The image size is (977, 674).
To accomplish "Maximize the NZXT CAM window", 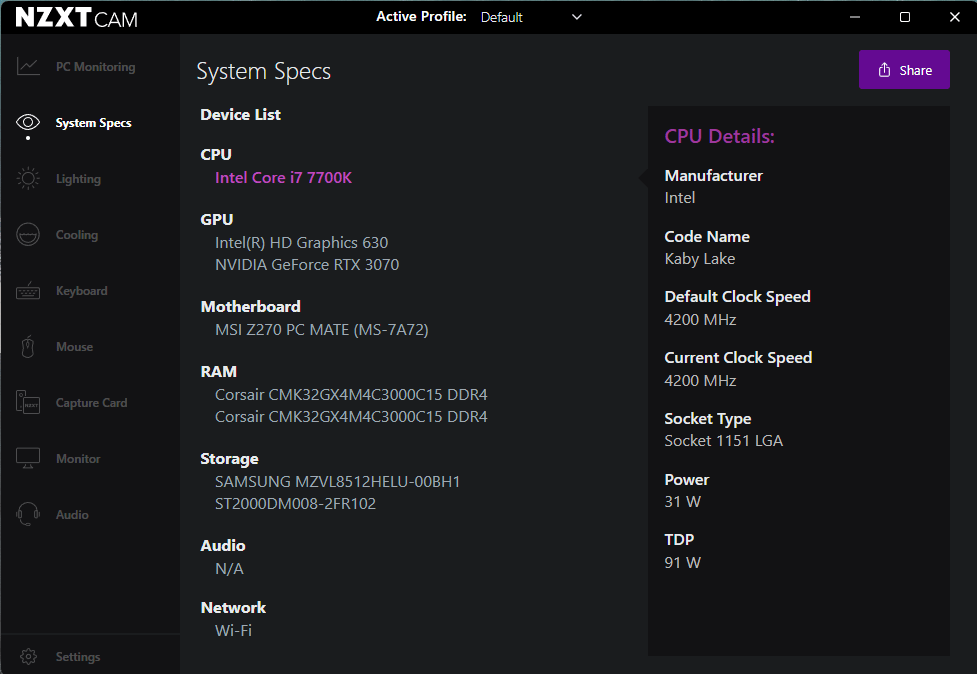I will tap(905, 17).
